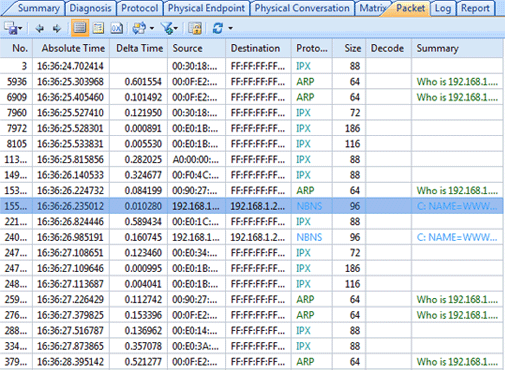Select the Packet tab
Screen dimensions: 505x370
(x=411, y=8)
